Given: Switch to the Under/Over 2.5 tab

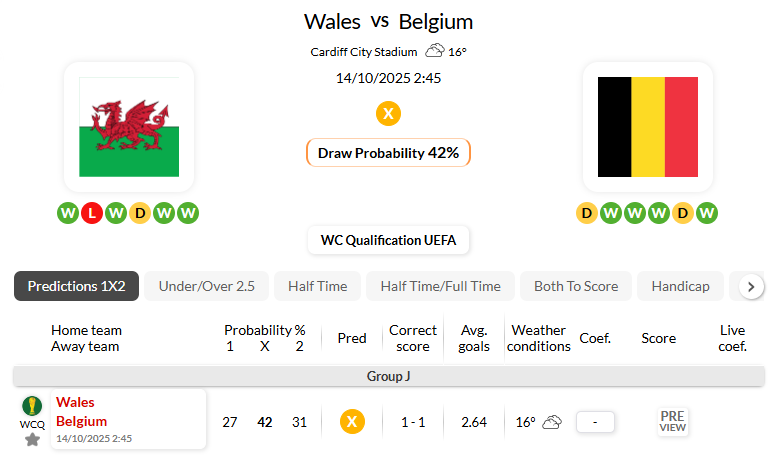Looking at the screenshot, I should [x=207, y=286].
